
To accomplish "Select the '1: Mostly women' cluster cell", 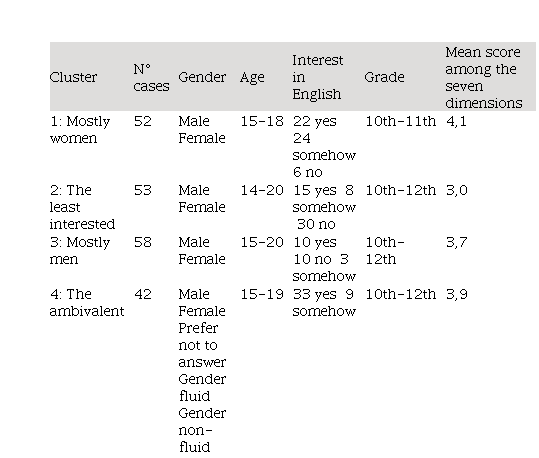I will tap(80, 130).
